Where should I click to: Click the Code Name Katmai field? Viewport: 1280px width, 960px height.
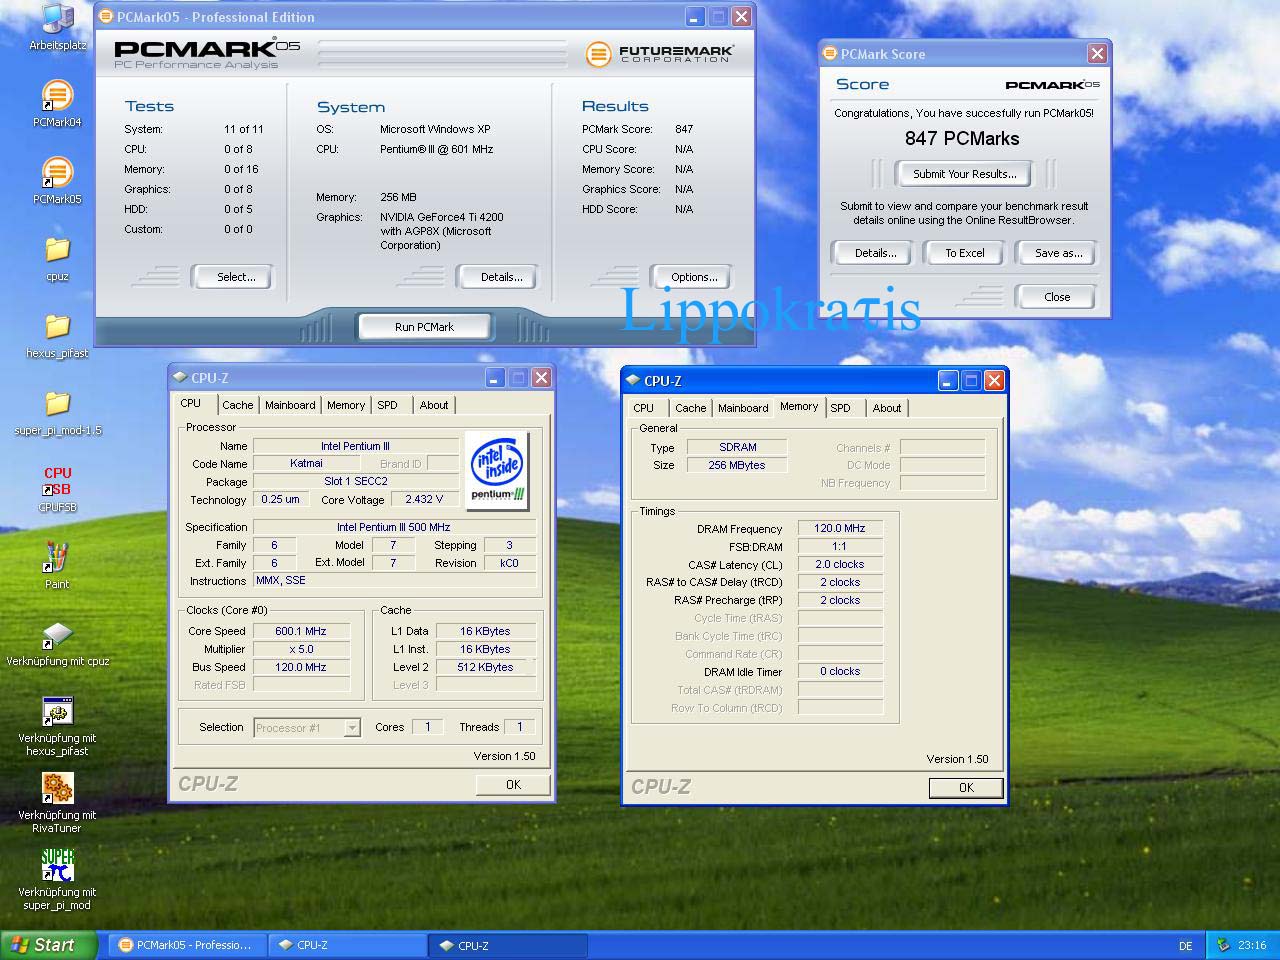click(x=306, y=464)
